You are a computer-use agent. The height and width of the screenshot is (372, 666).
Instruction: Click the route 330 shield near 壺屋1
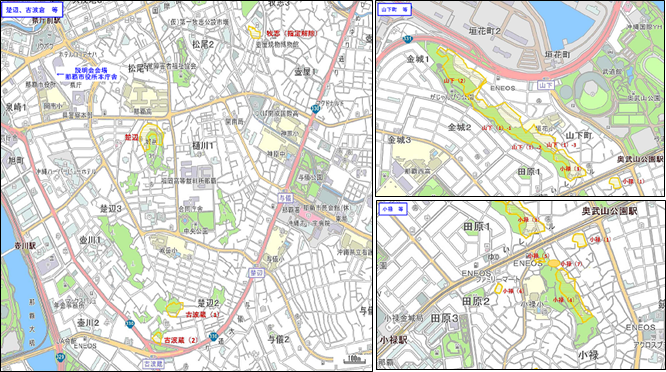tap(315, 108)
